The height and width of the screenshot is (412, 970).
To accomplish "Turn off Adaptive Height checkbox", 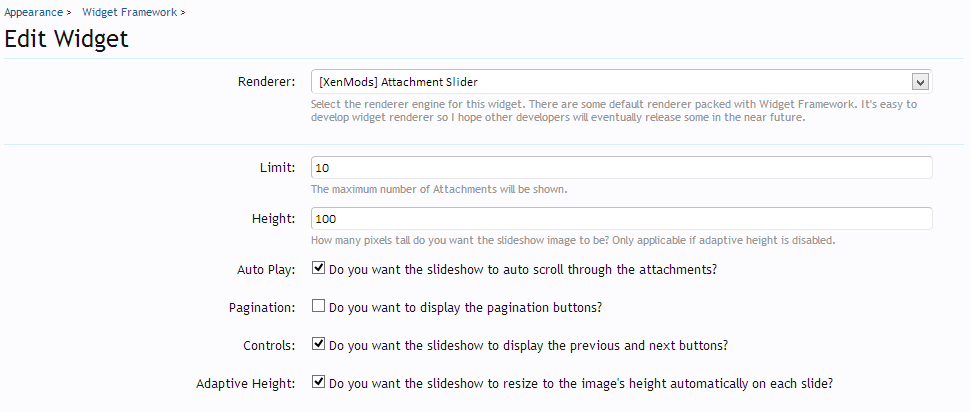I will [x=318, y=382].
